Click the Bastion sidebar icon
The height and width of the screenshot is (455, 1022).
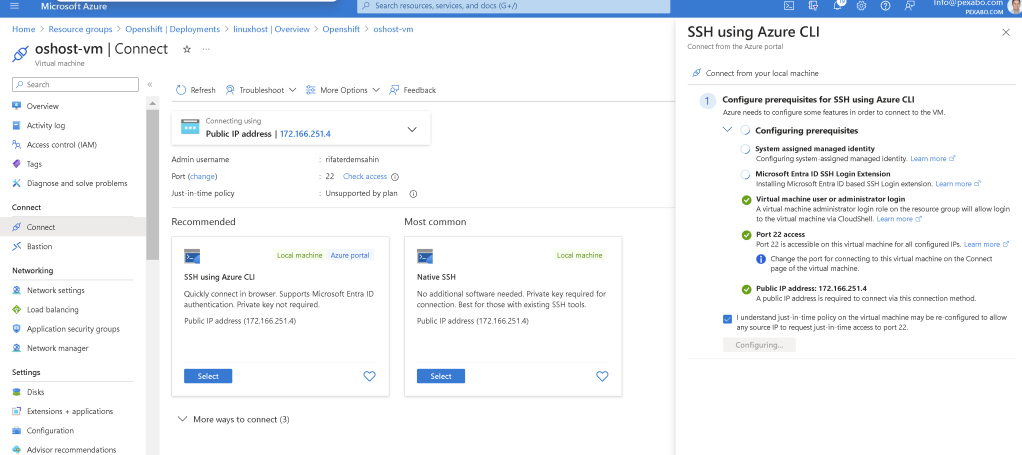point(16,246)
